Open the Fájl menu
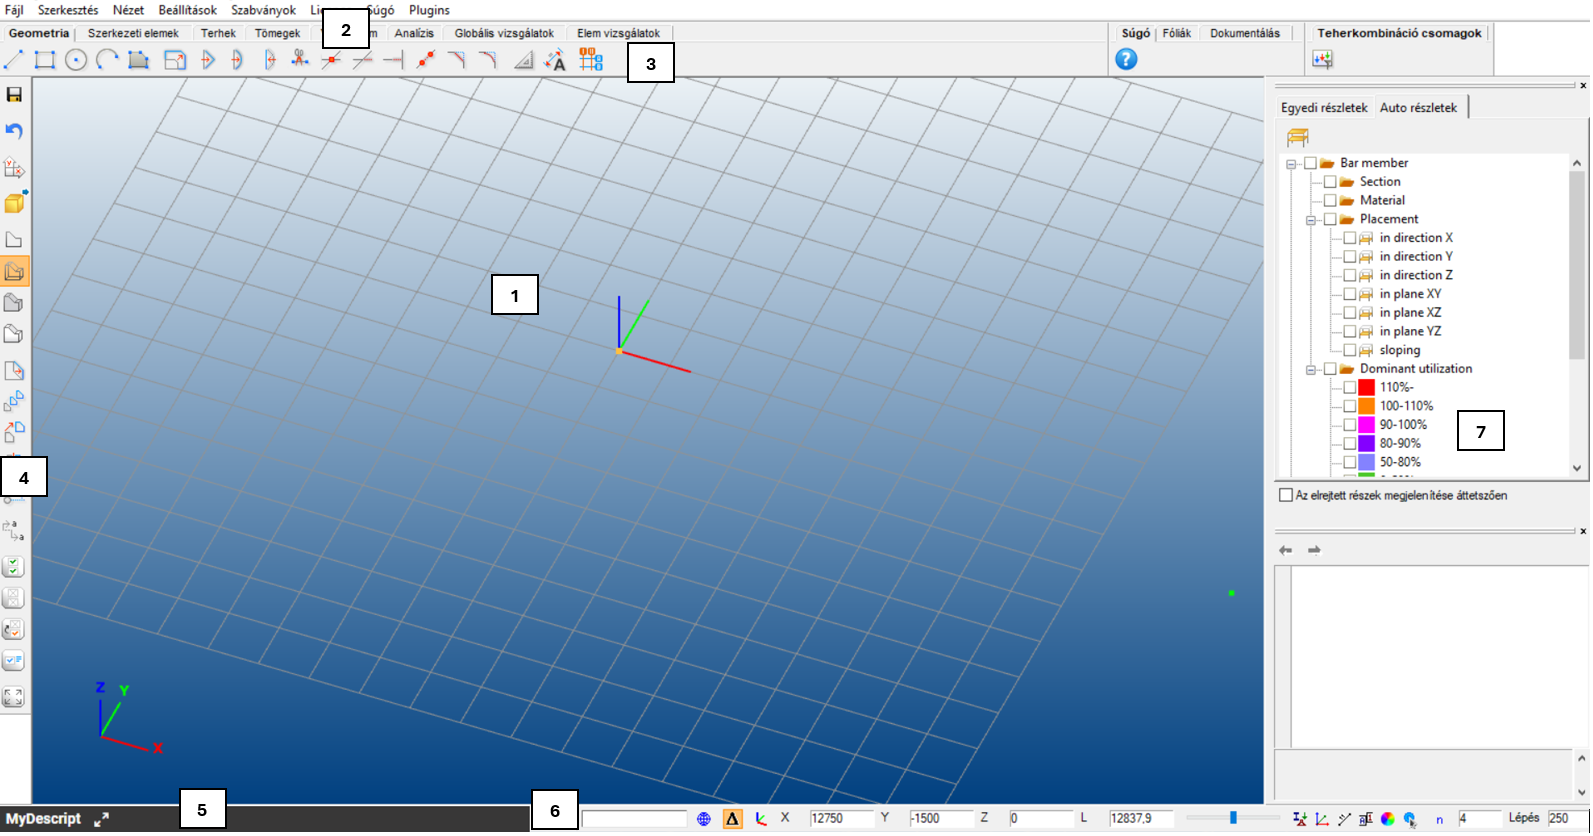1593x836 pixels. click(14, 10)
